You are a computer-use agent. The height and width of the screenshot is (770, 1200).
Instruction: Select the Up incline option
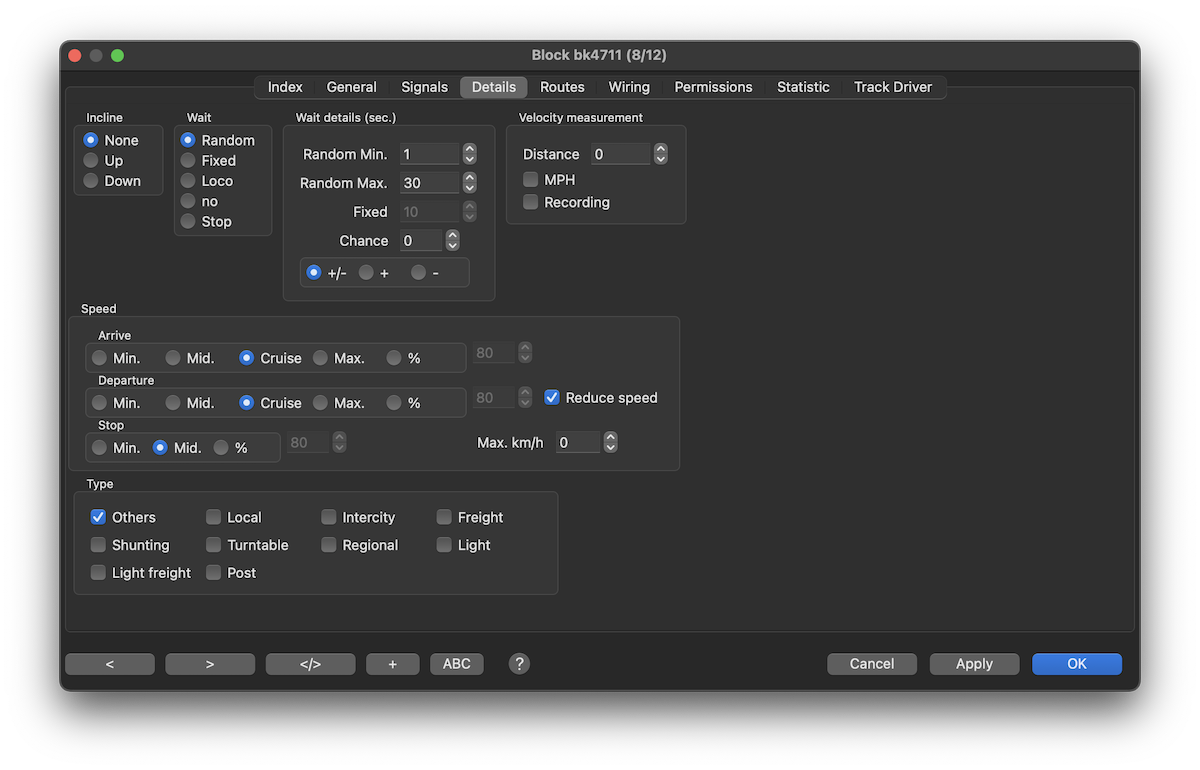point(91,161)
